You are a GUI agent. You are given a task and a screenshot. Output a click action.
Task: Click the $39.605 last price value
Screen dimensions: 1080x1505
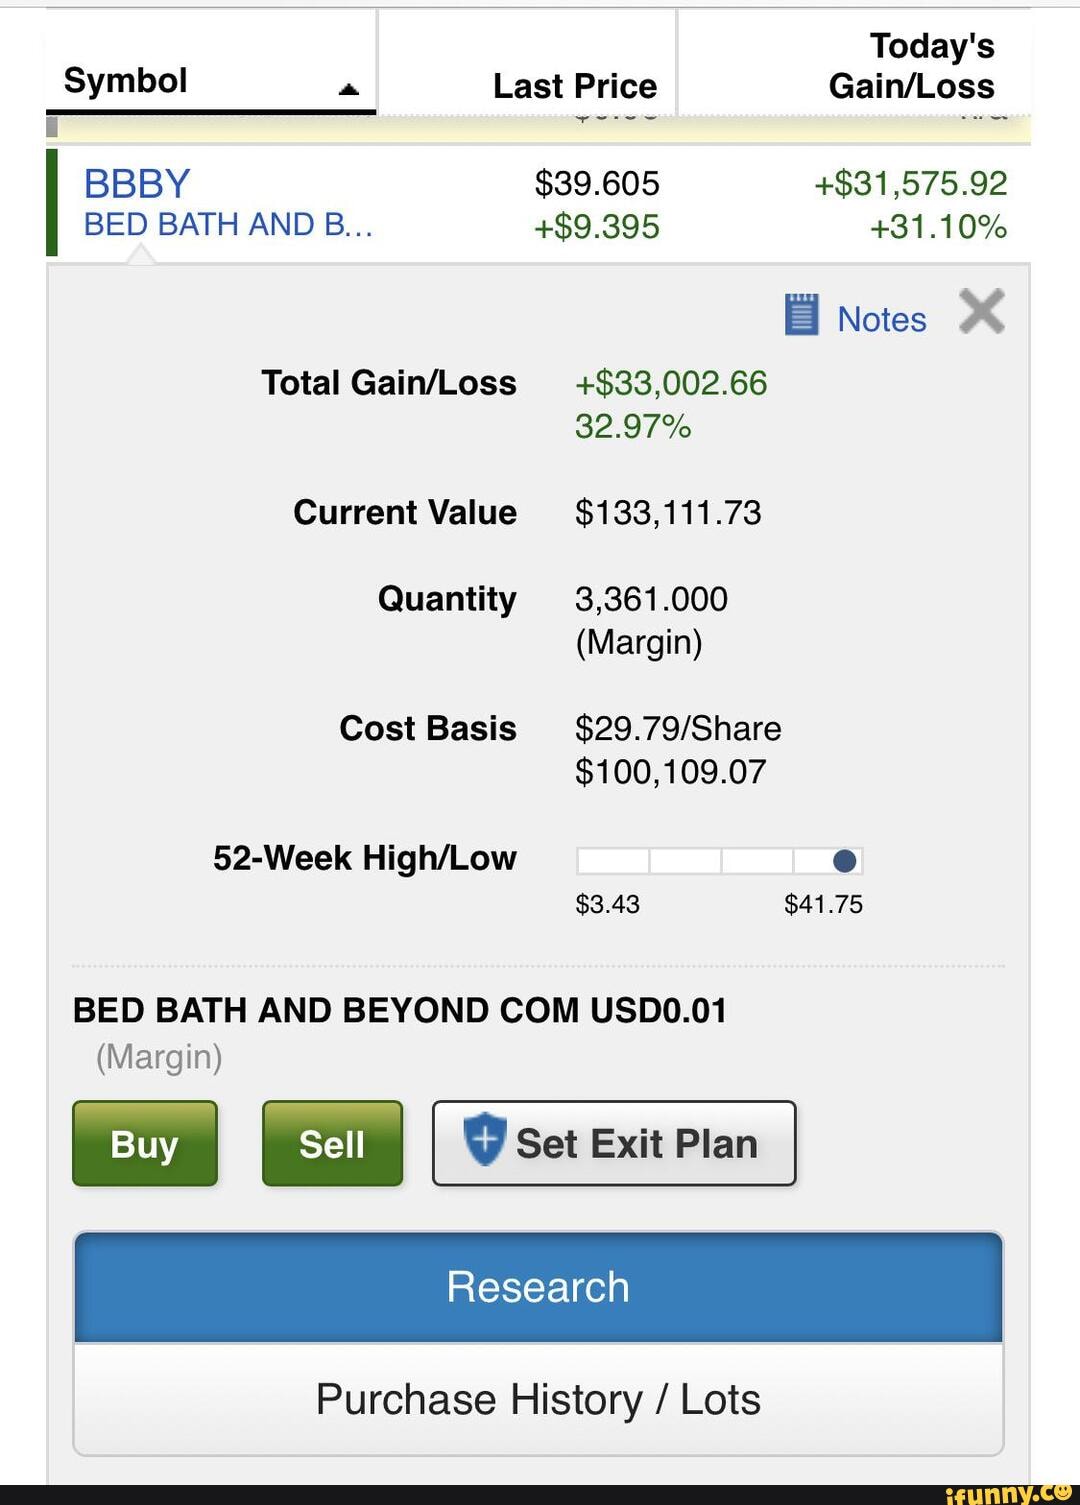point(597,184)
